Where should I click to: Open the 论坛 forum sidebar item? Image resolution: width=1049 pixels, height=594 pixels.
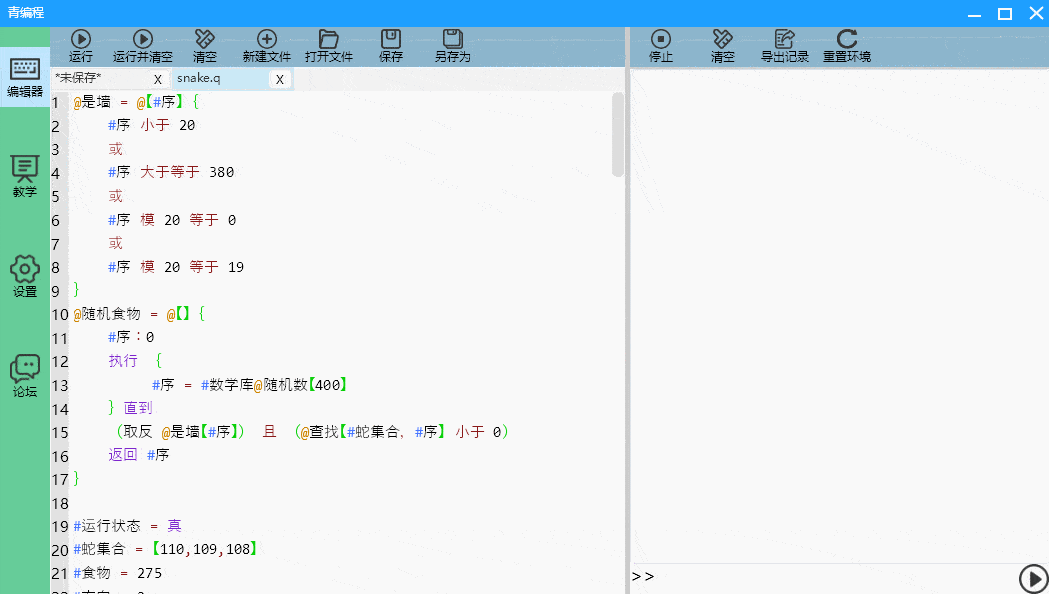pyautogui.click(x=25, y=377)
